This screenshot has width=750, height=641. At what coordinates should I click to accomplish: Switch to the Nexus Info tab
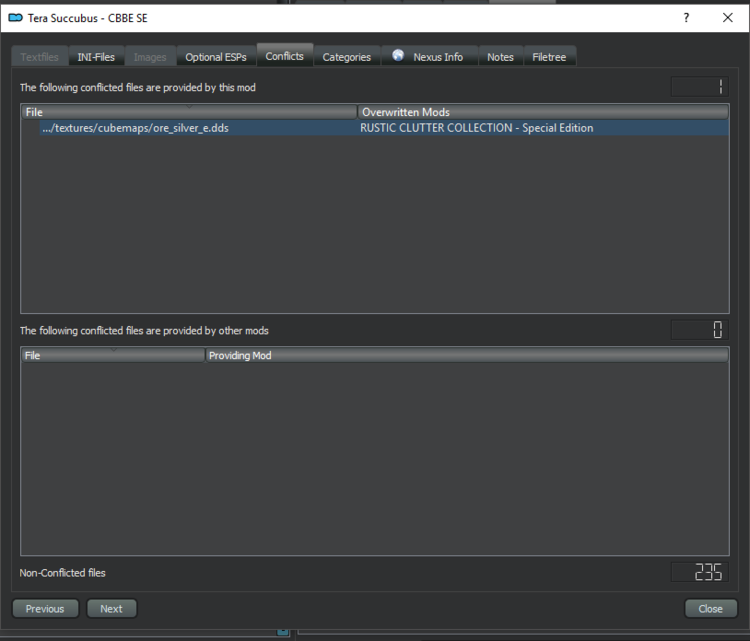(x=430, y=57)
